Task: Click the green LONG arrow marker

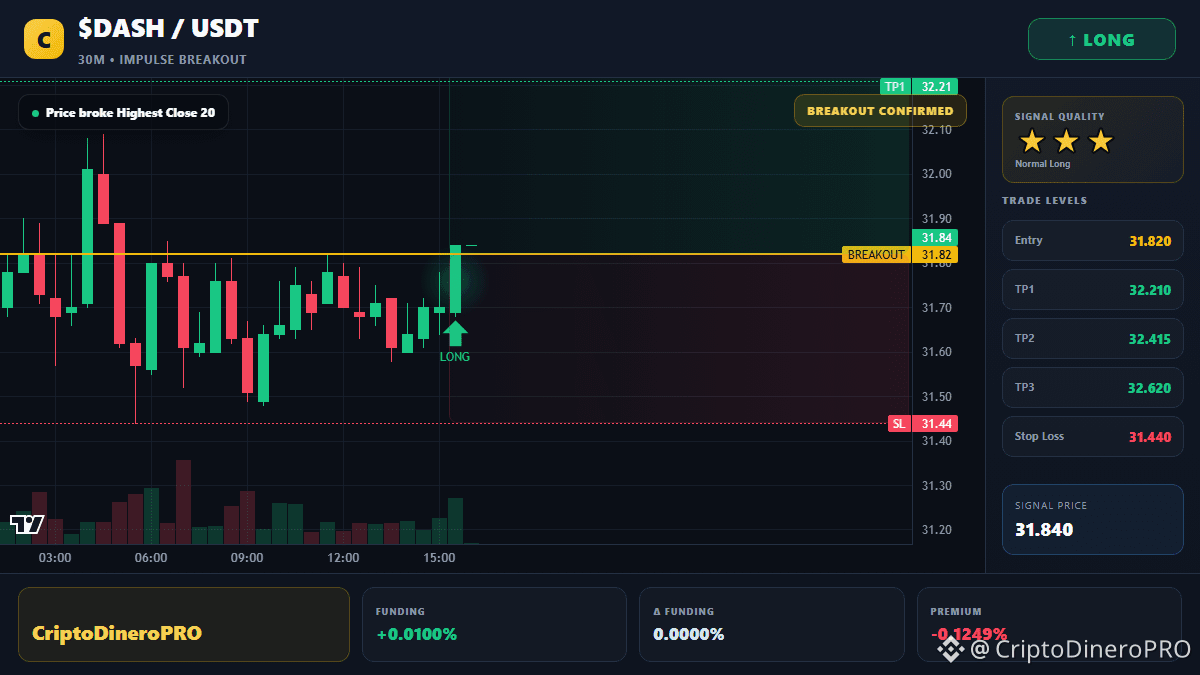Action: (455, 333)
